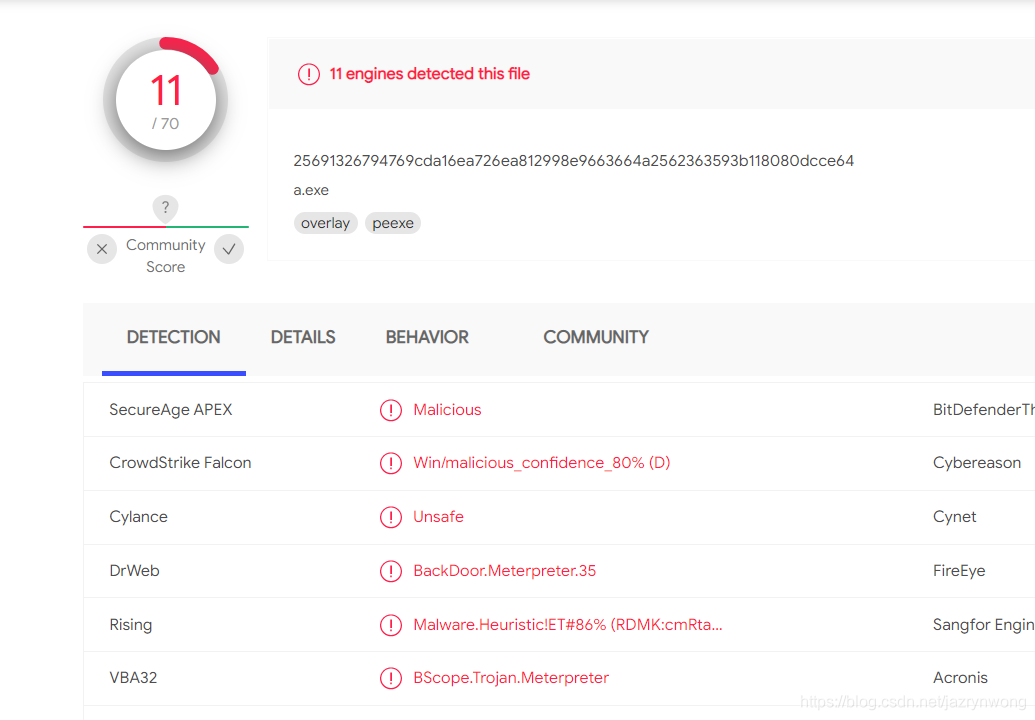This screenshot has height=720, width=1035.
Task: Select the file SHA-256 hash text
Action: [574, 161]
